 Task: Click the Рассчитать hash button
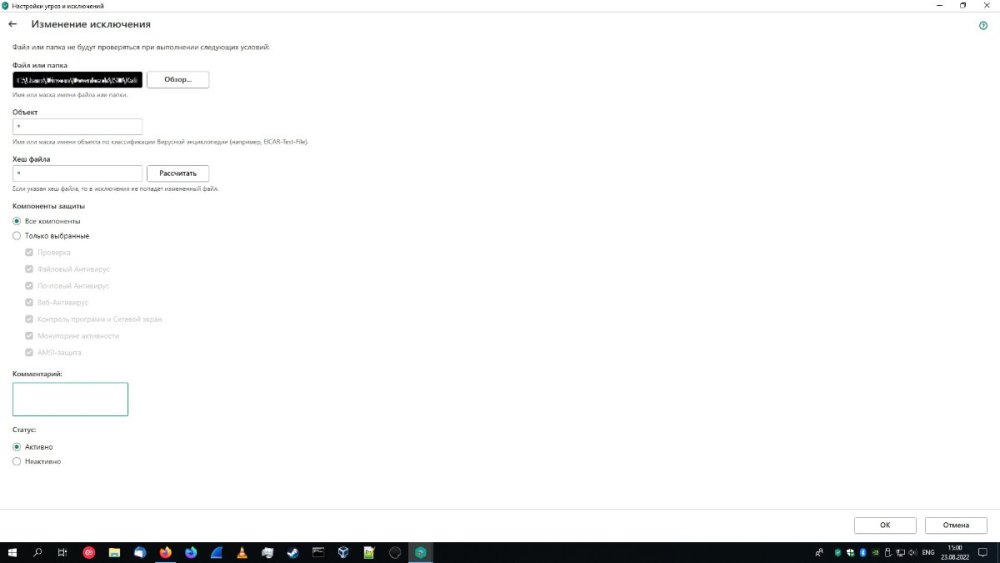click(178, 173)
